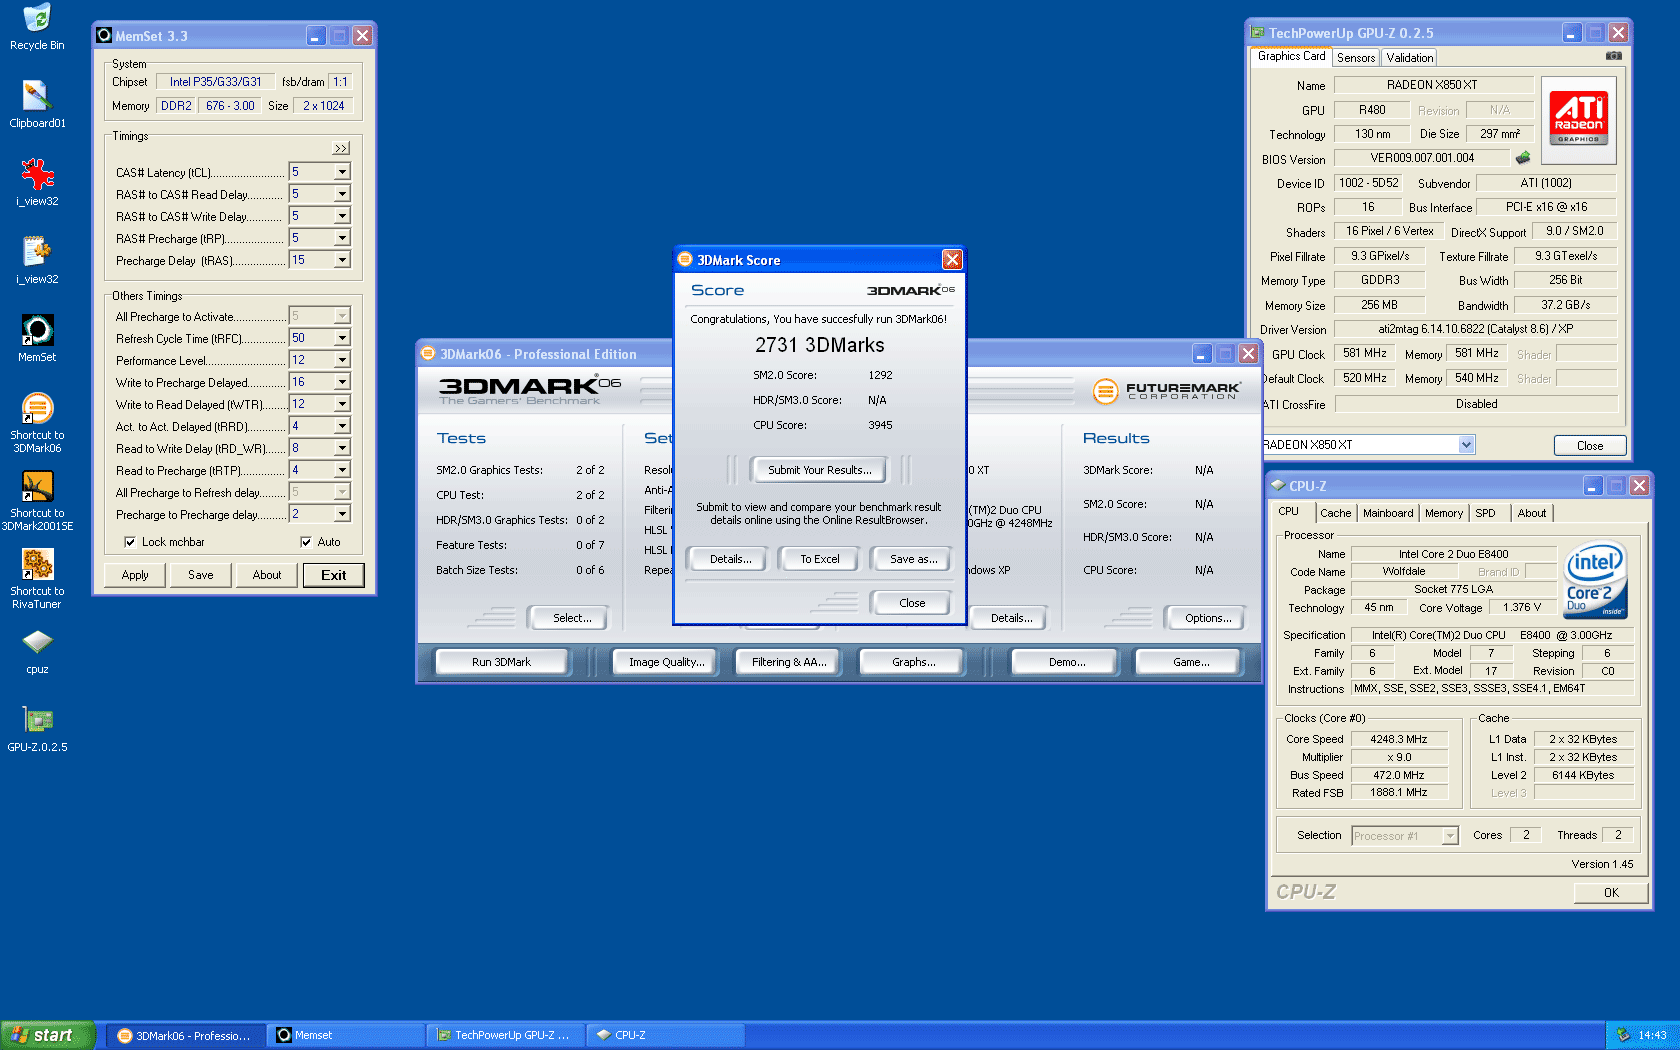1680x1050 pixels.
Task: Click the system tray icon beside the clock
Action: 1623,1035
